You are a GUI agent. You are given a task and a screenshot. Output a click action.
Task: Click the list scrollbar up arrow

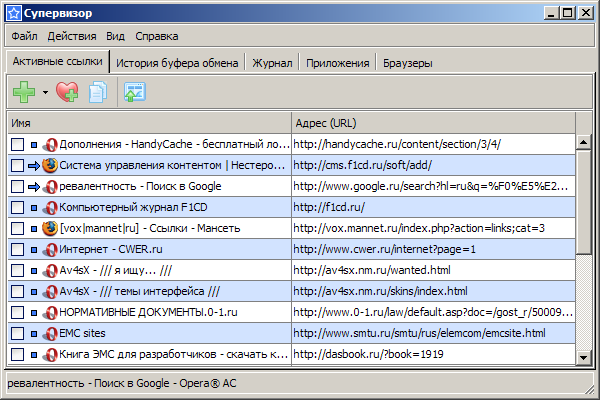584,143
